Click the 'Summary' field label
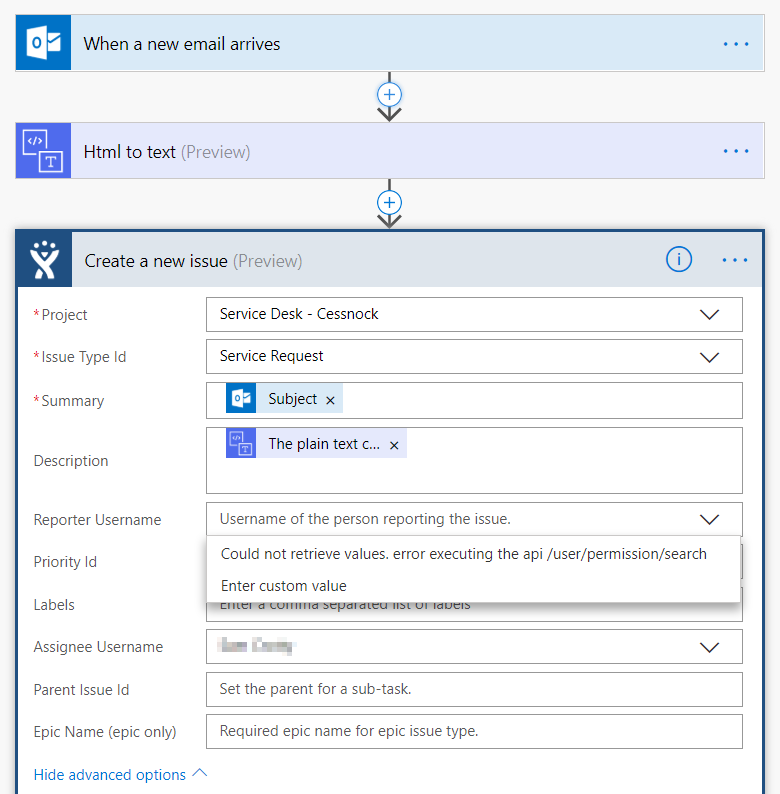This screenshot has width=780, height=794. [x=72, y=401]
